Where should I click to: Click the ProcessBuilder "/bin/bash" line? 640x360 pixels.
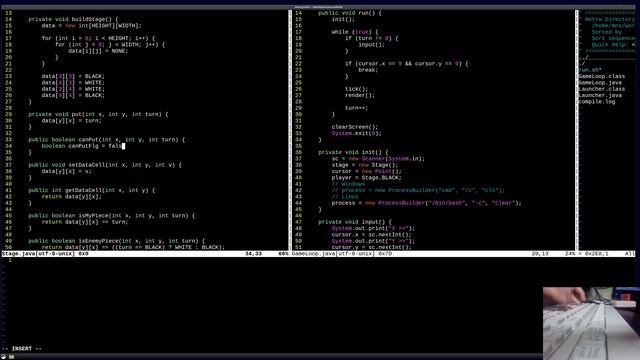pos(427,203)
